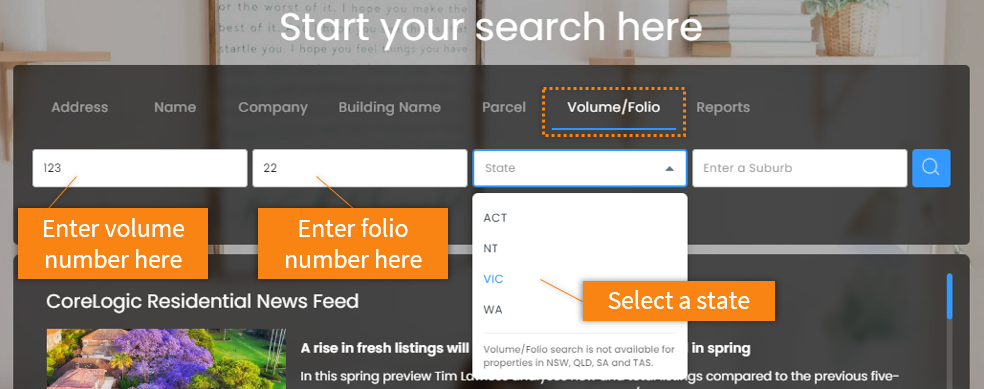Screen dimensions: 984x389
Task: Focus the Enter a Suburb field
Action: [800, 168]
